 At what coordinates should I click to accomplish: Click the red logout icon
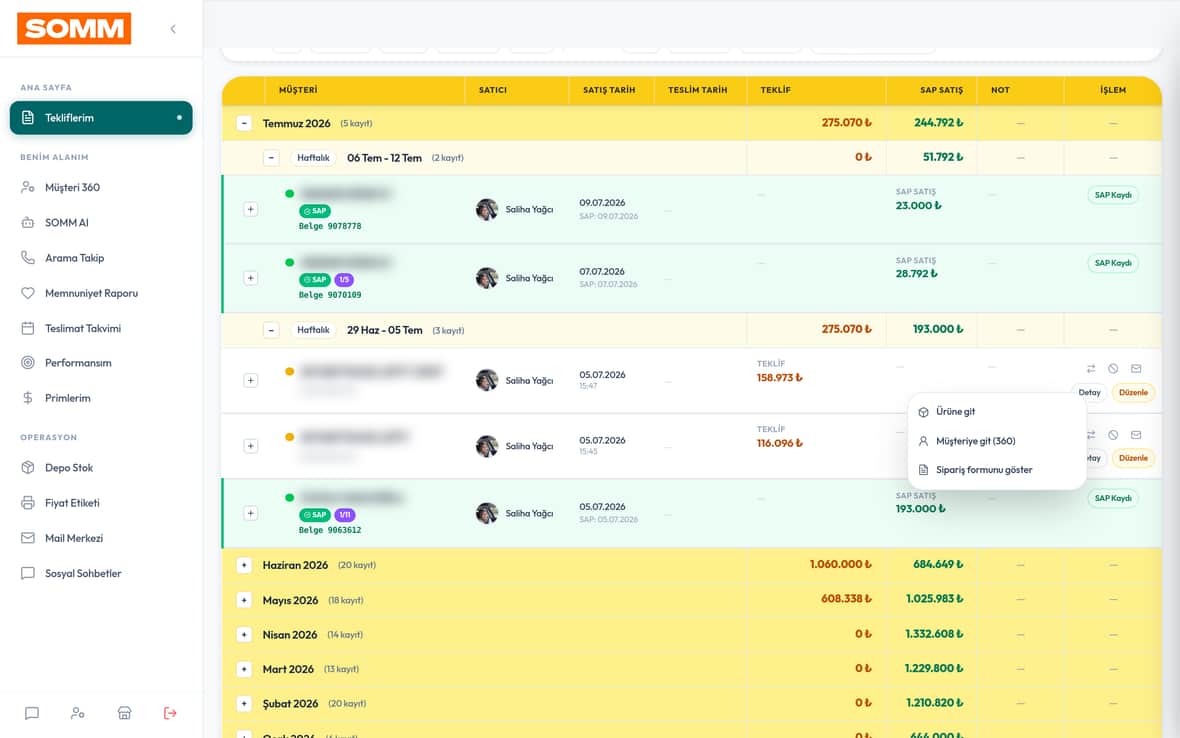pyautogui.click(x=170, y=713)
